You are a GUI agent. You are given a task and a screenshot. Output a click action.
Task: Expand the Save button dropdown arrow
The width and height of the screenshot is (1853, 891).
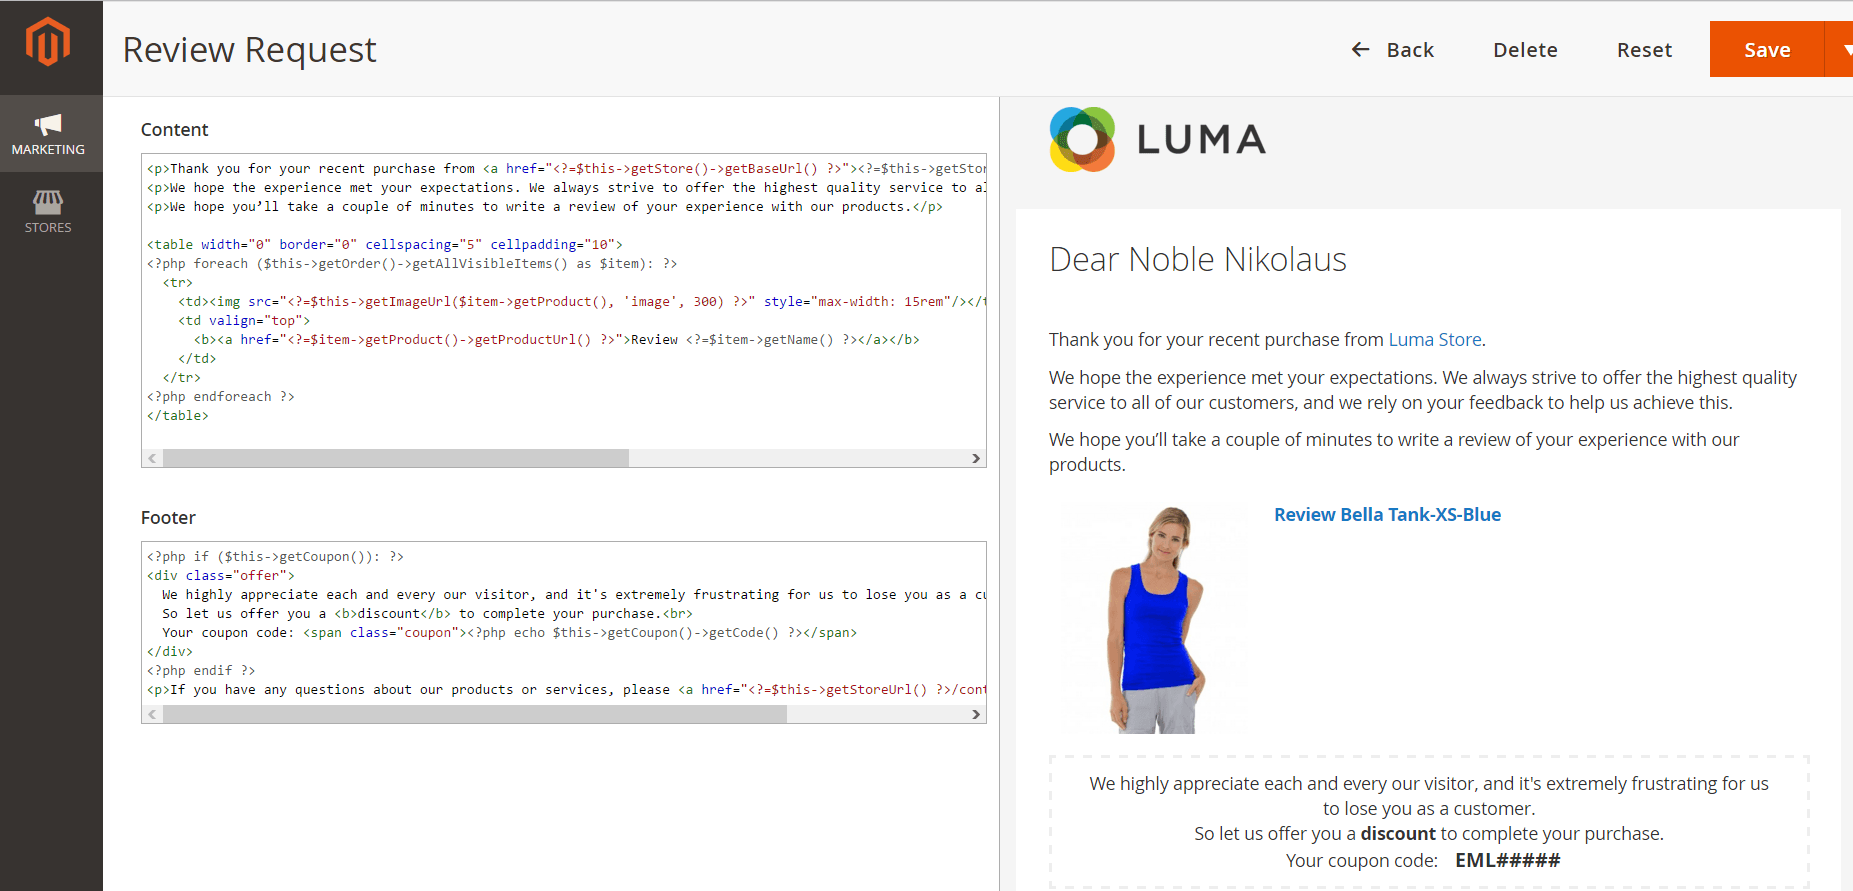coord(1842,49)
